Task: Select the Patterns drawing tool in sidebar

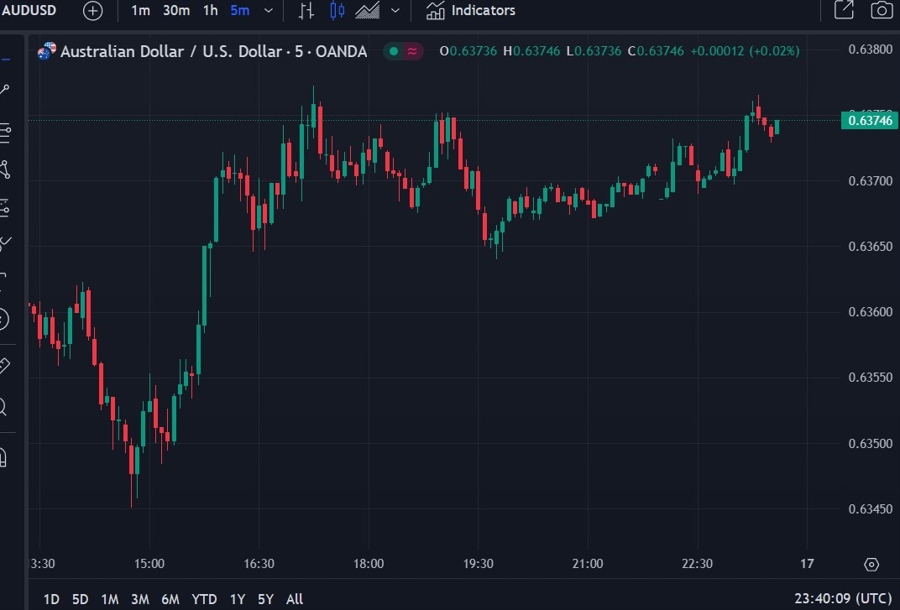Action: 5,170
